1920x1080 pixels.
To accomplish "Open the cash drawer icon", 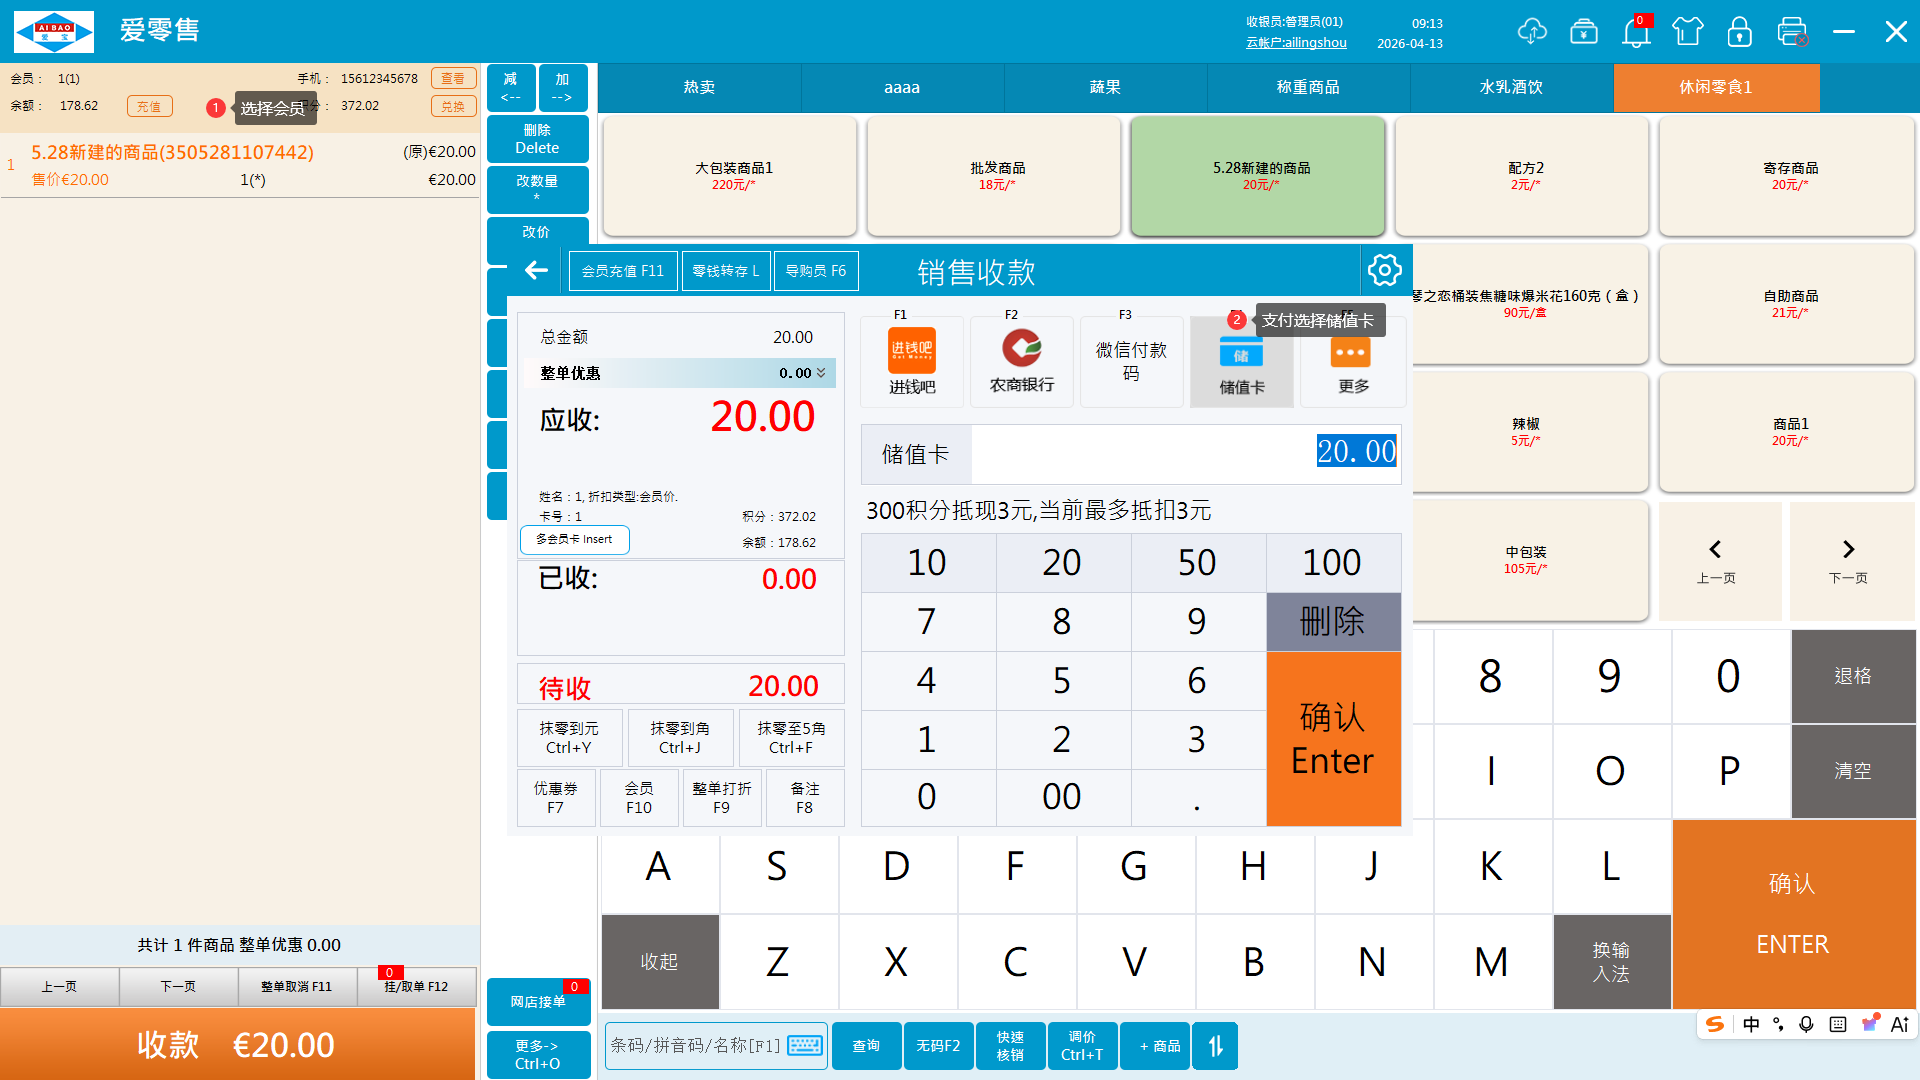I will tap(1584, 32).
